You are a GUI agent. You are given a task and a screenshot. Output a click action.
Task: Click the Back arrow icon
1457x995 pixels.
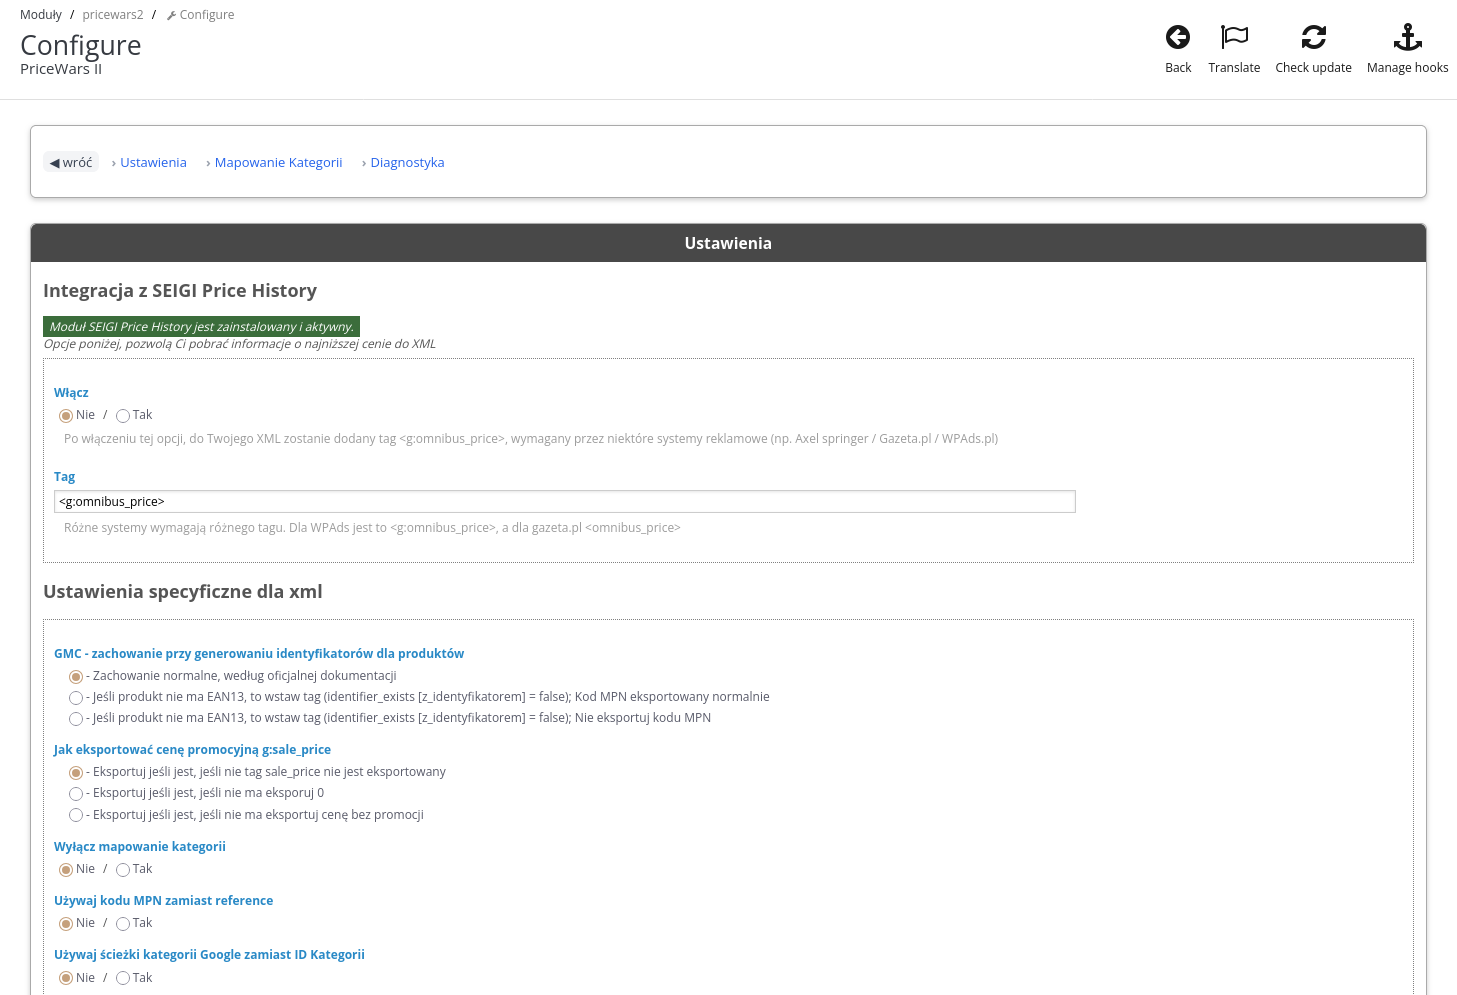click(x=1177, y=38)
